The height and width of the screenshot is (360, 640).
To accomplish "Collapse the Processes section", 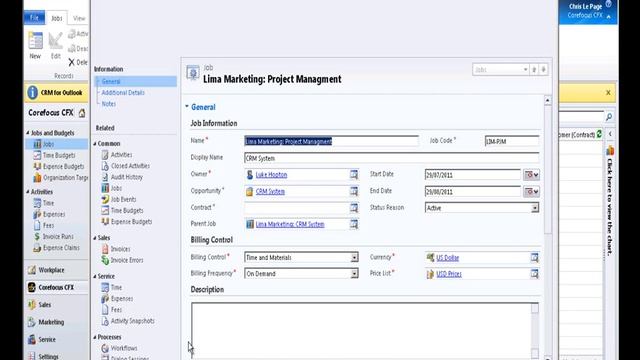I will point(95,337).
